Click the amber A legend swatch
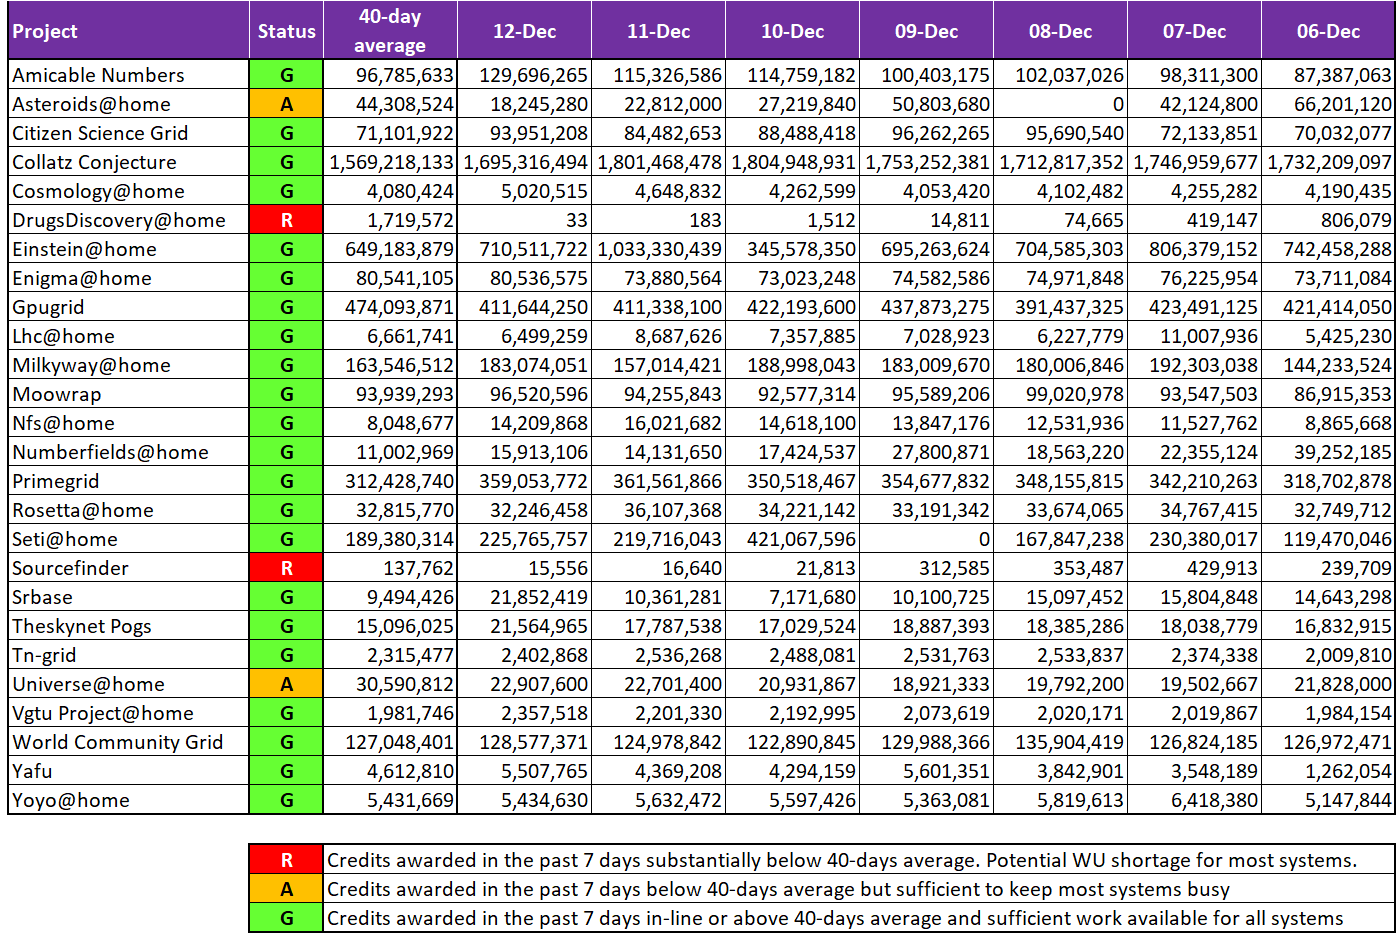The width and height of the screenshot is (1396, 933). pyautogui.click(x=286, y=889)
